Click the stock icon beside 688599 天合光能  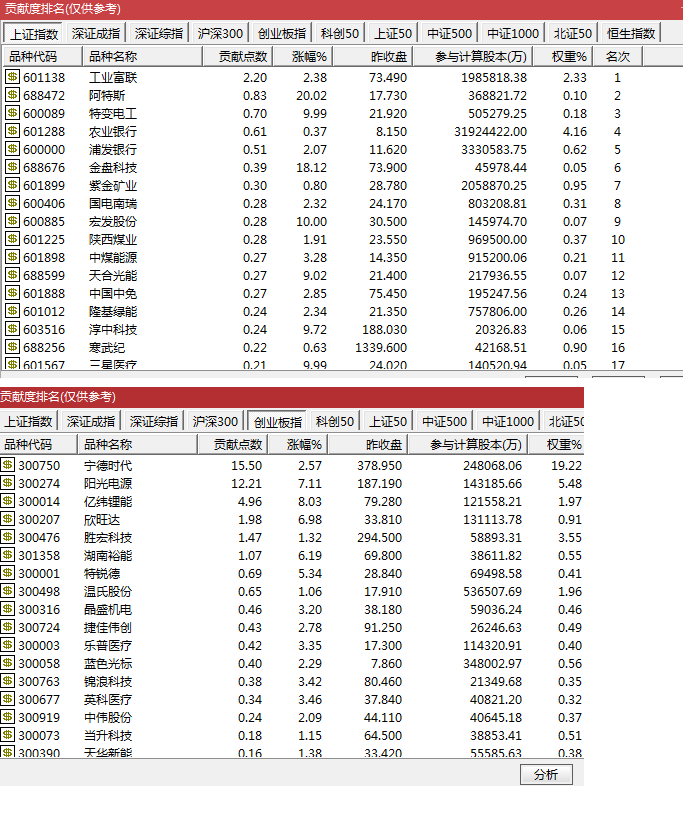pos(12,275)
